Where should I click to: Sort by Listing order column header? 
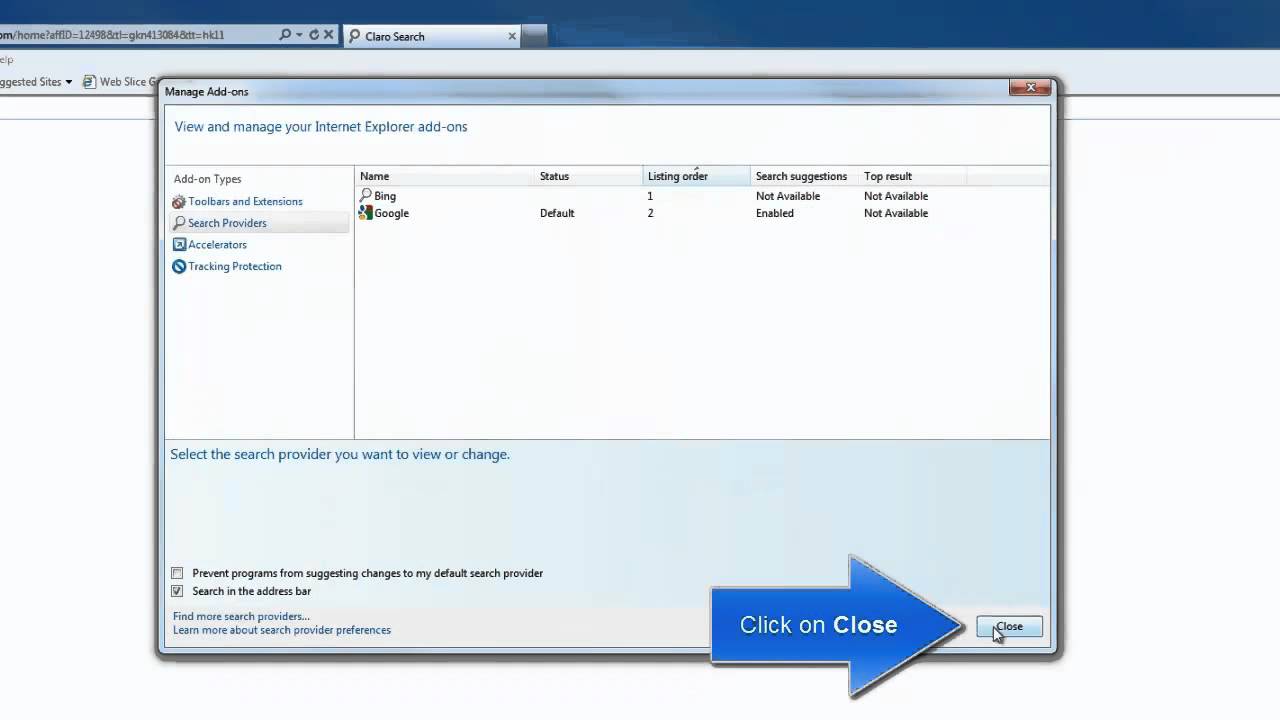click(696, 176)
